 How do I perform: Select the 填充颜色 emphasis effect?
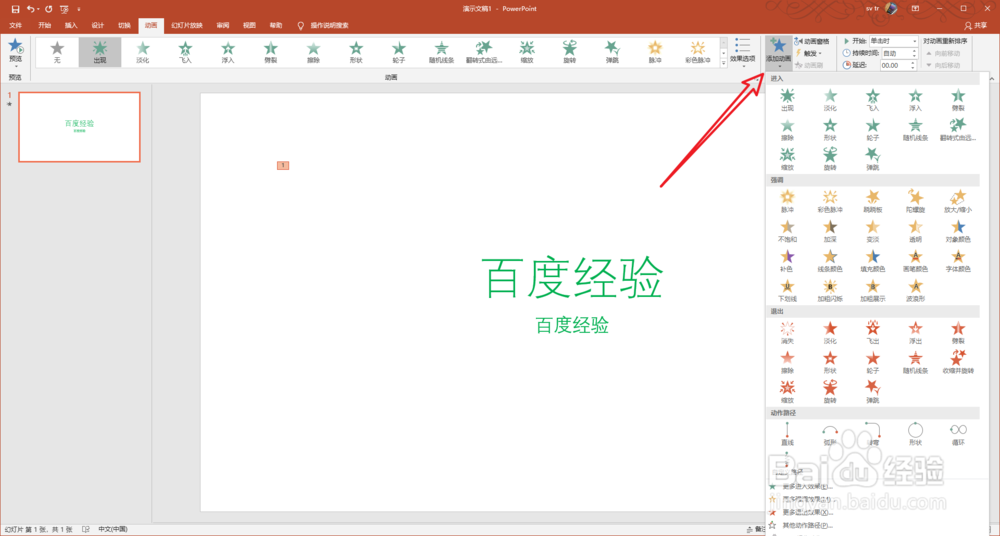click(872, 260)
